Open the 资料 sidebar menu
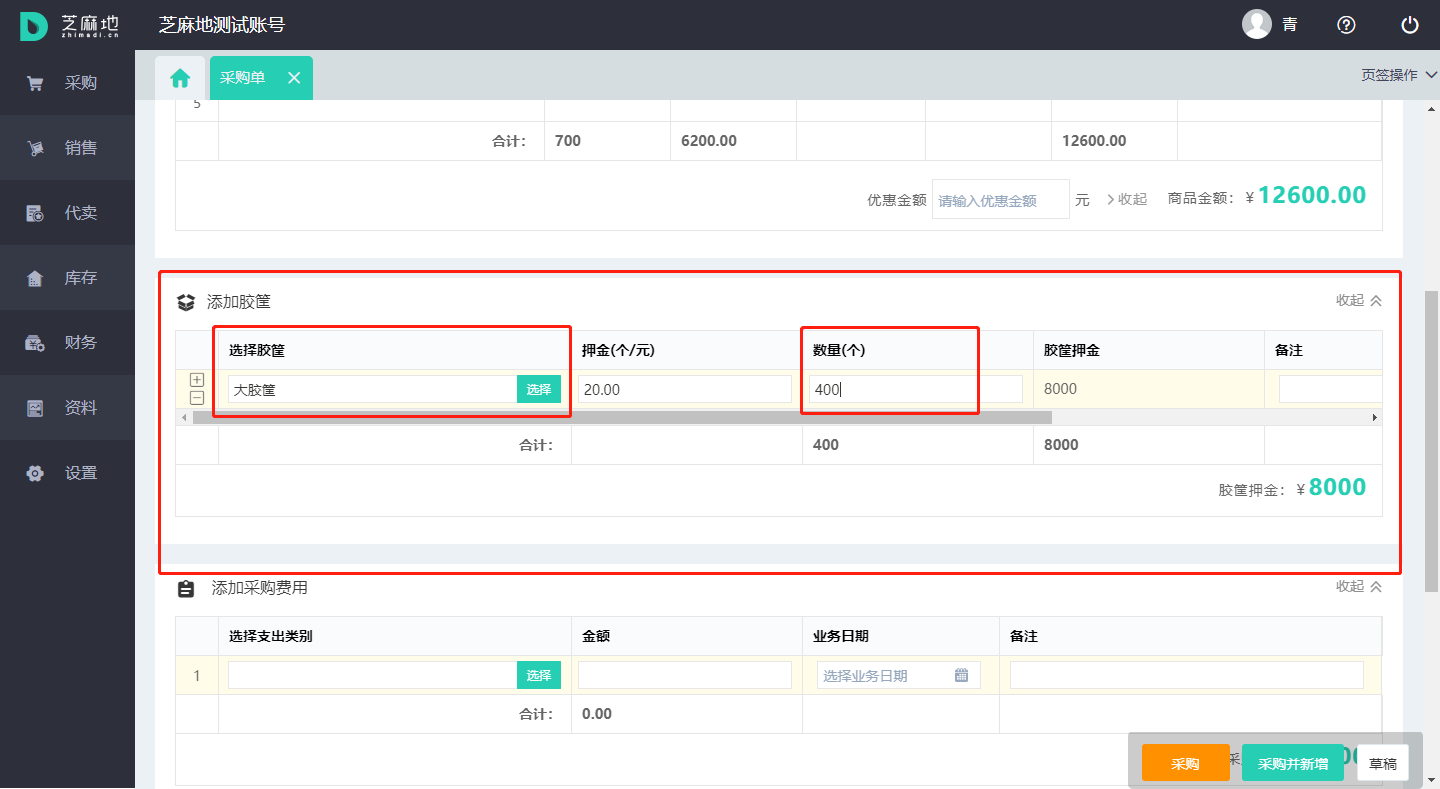Image resolution: width=1440 pixels, height=789 pixels. pyautogui.click(x=67, y=408)
